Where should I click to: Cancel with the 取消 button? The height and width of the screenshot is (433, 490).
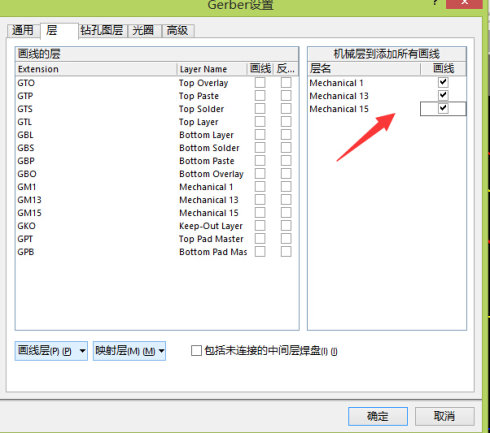444,416
